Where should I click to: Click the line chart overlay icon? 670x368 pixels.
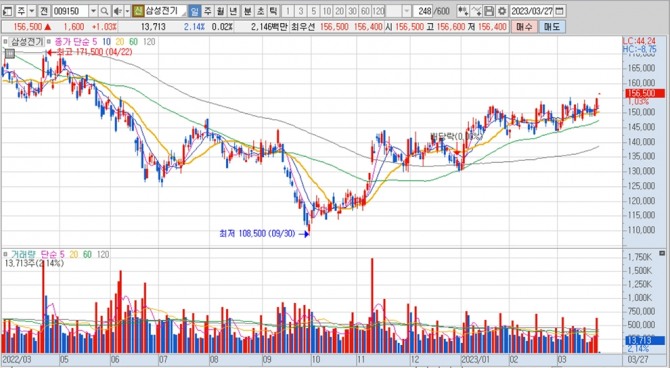pyautogui.click(x=476, y=11)
